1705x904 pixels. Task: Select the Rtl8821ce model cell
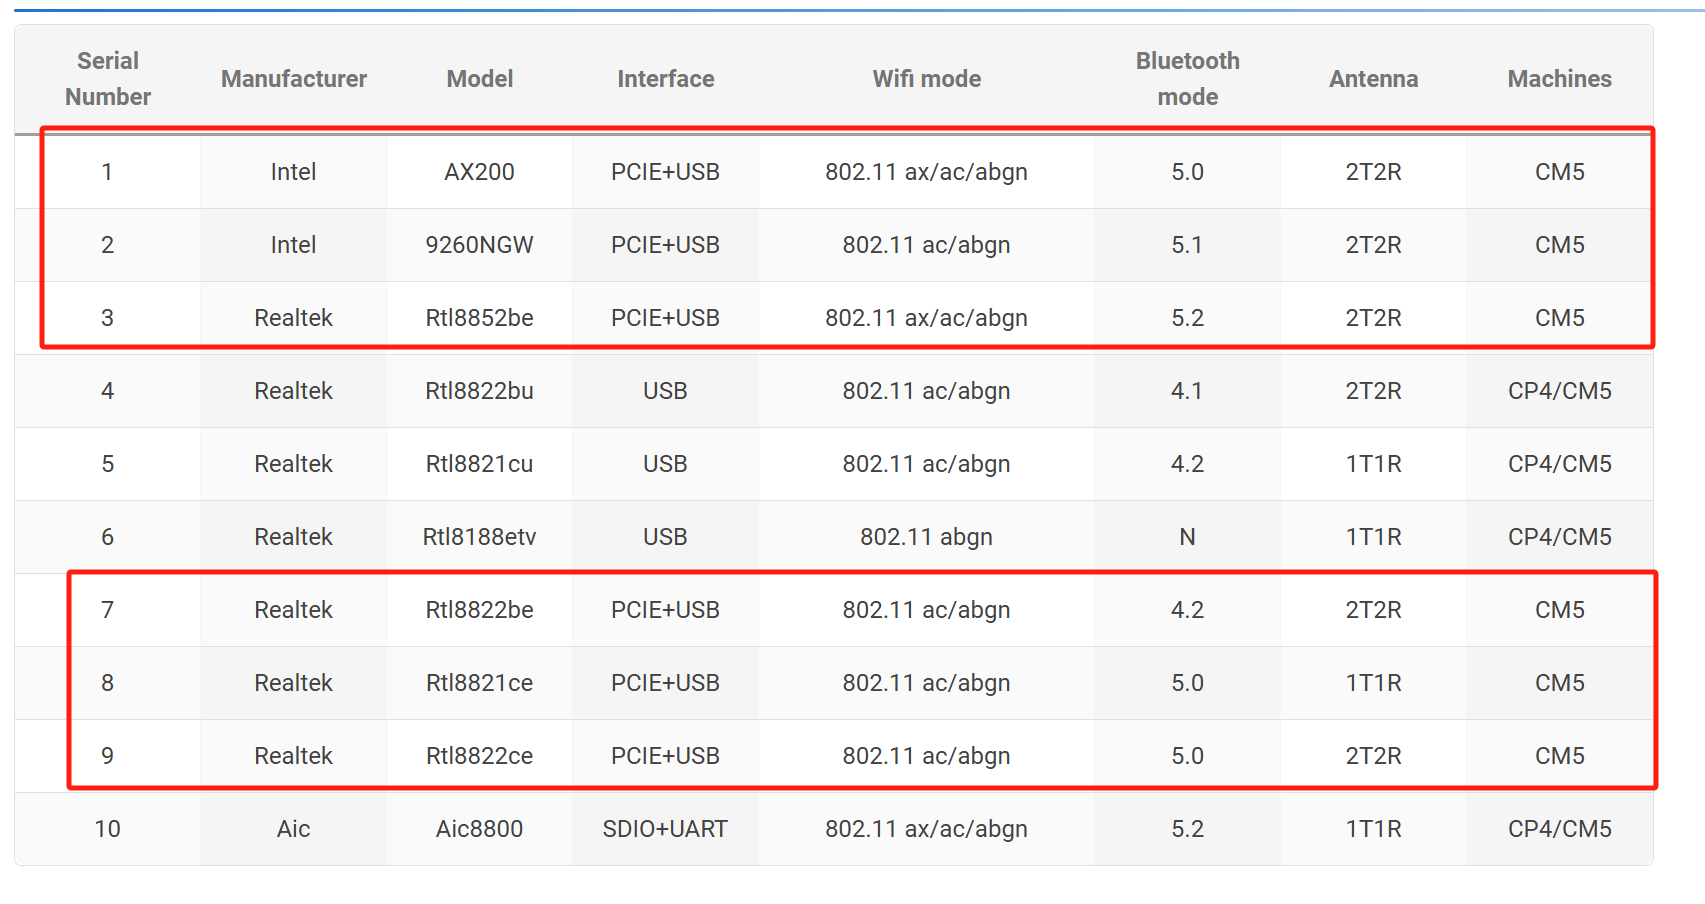point(480,683)
